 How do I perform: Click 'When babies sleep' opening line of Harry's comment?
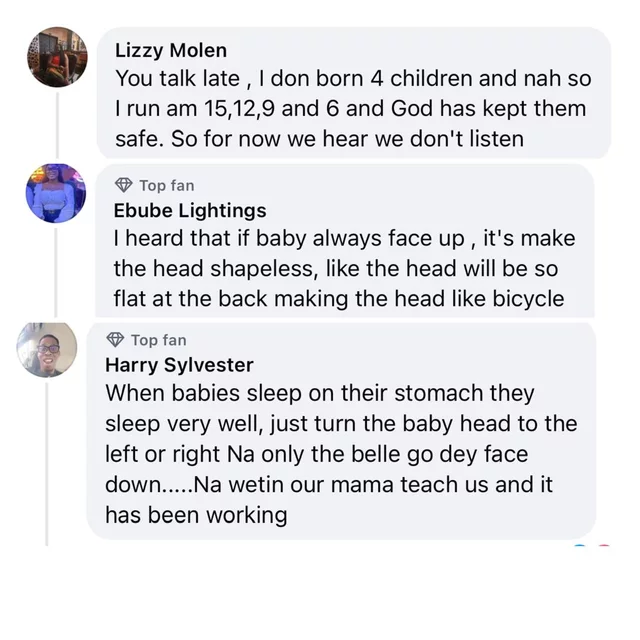click(197, 393)
